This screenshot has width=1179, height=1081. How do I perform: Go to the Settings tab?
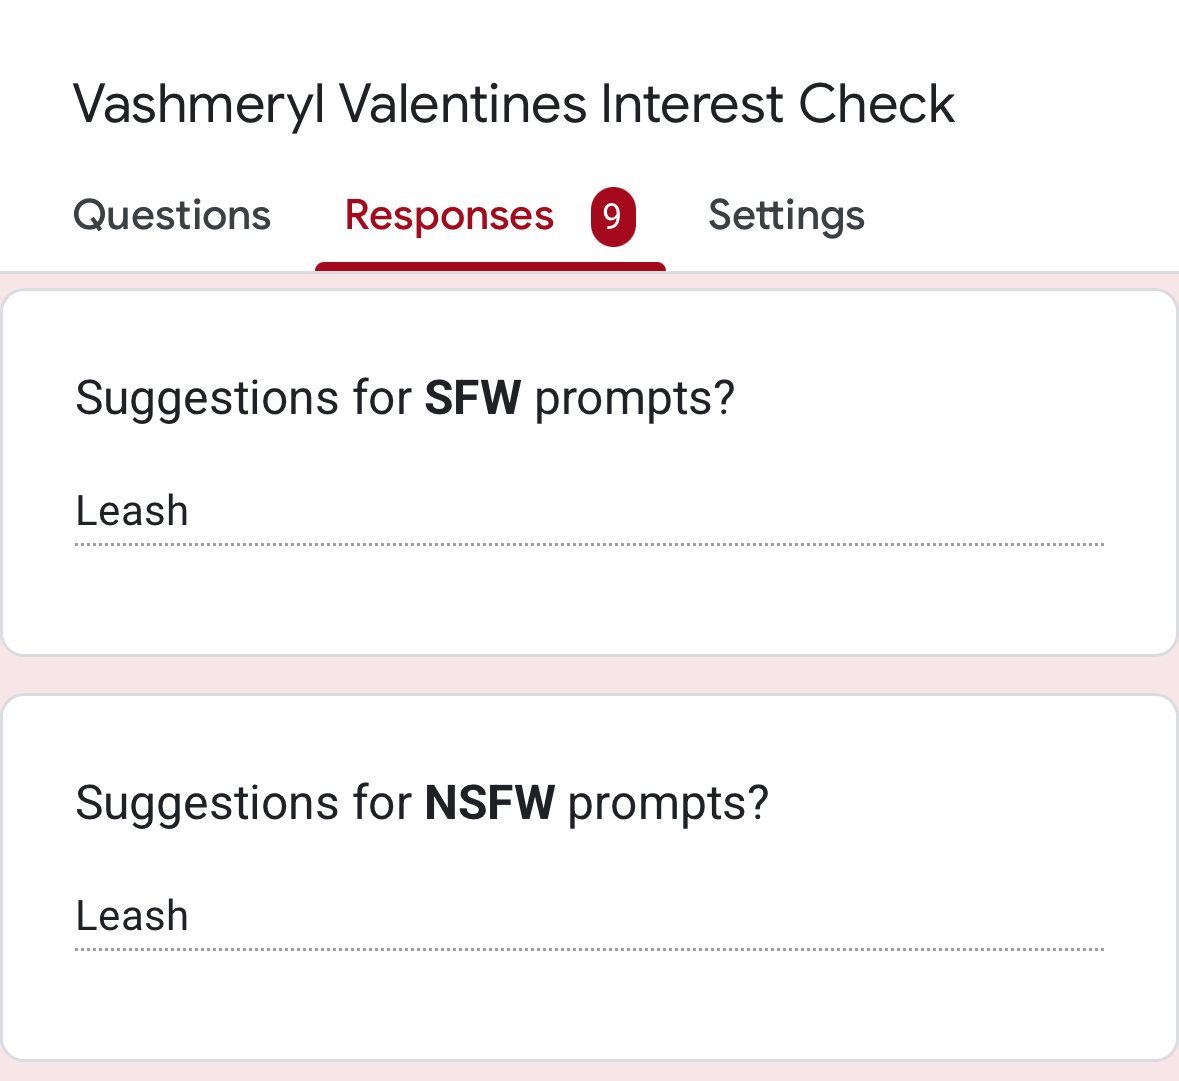pos(786,216)
